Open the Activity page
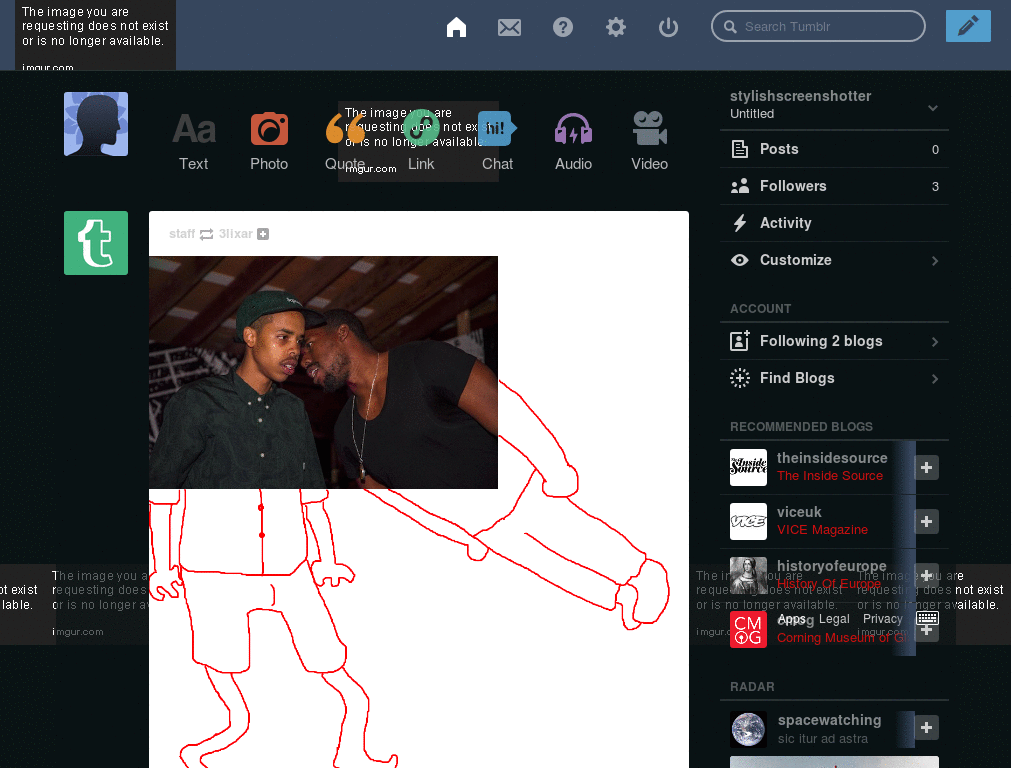 pyautogui.click(x=834, y=223)
